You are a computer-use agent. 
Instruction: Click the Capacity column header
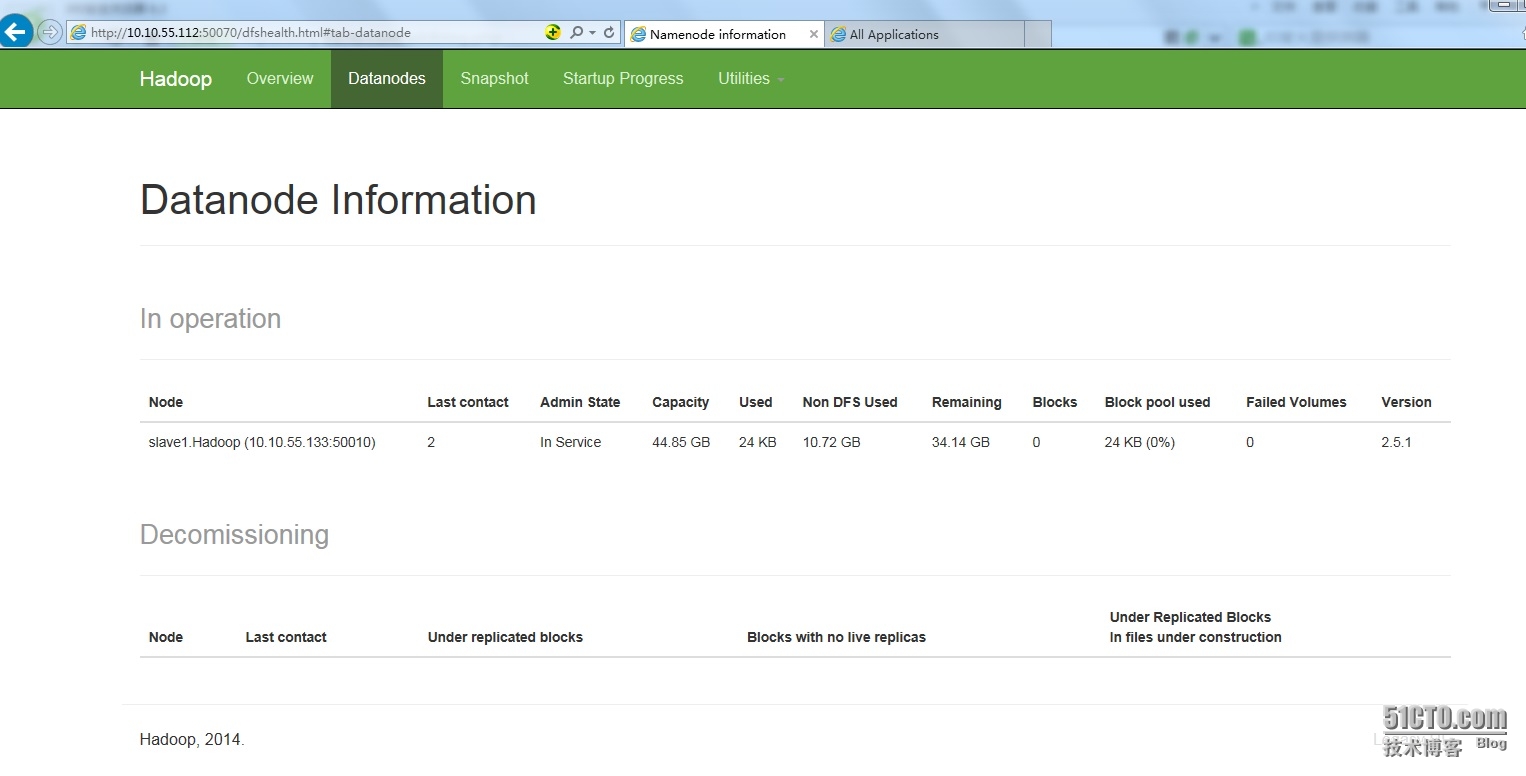point(680,402)
